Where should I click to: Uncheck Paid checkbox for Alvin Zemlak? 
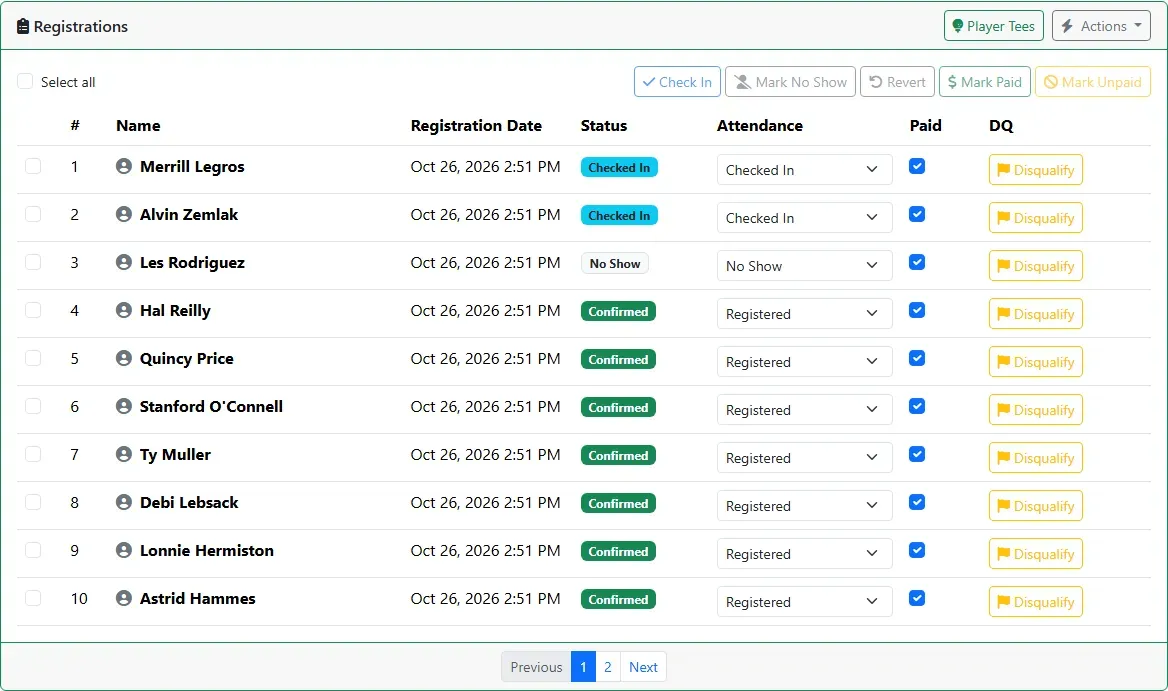pos(917,214)
